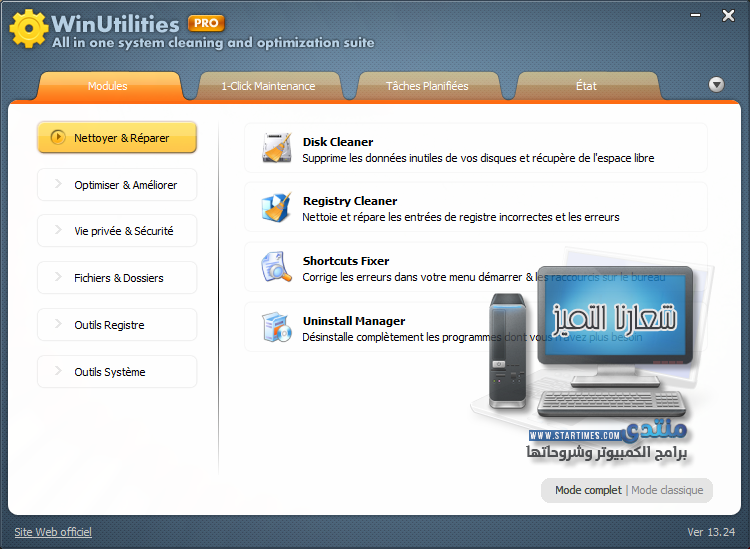
Task: Select the Outils Système category
Action: (x=117, y=372)
